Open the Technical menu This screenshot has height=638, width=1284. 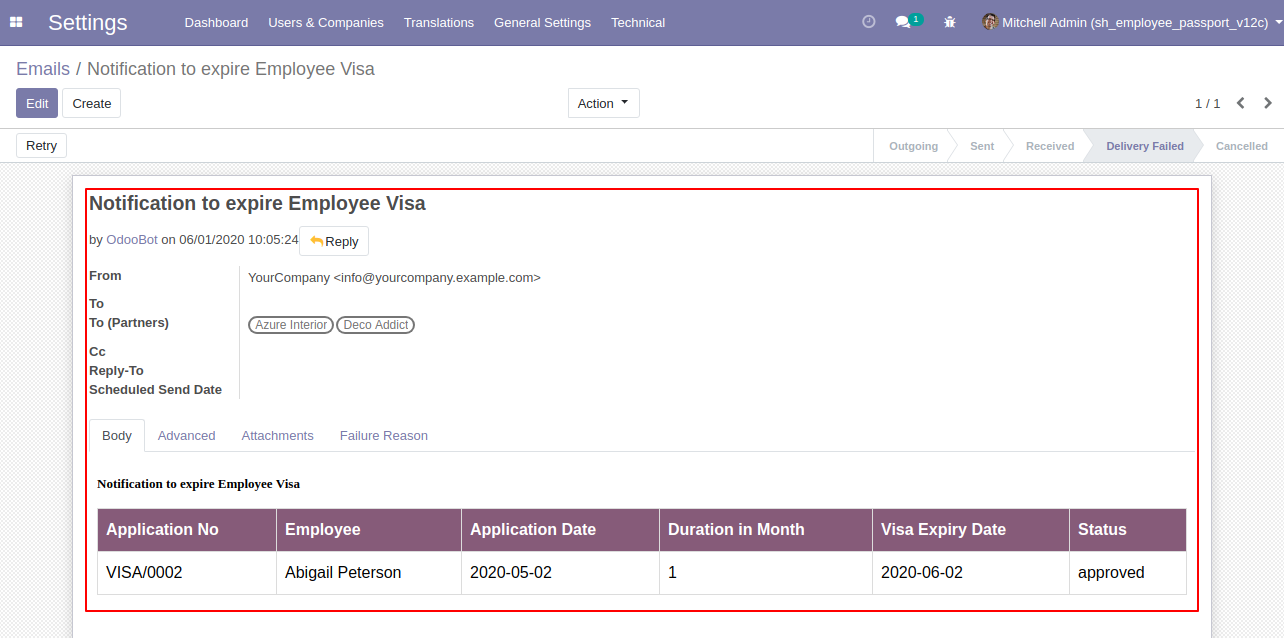(638, 22)
